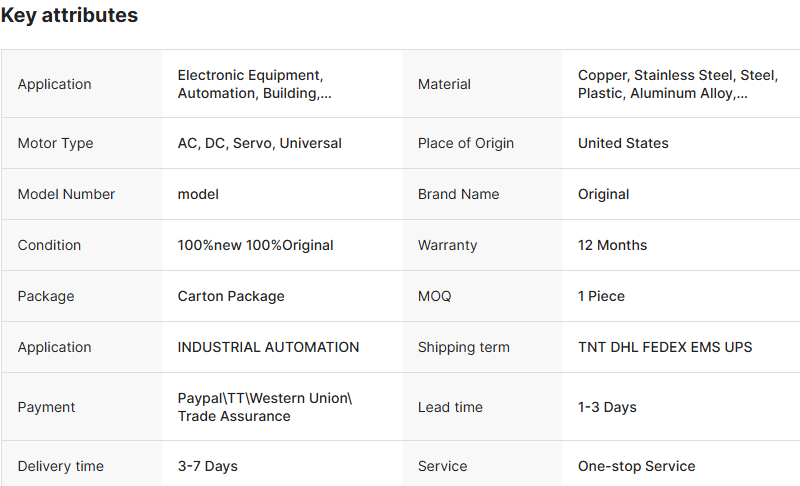Select the AC, DC, Servo, Universal value
Viewport: 800px width, 486px height.
pos(259,143)
